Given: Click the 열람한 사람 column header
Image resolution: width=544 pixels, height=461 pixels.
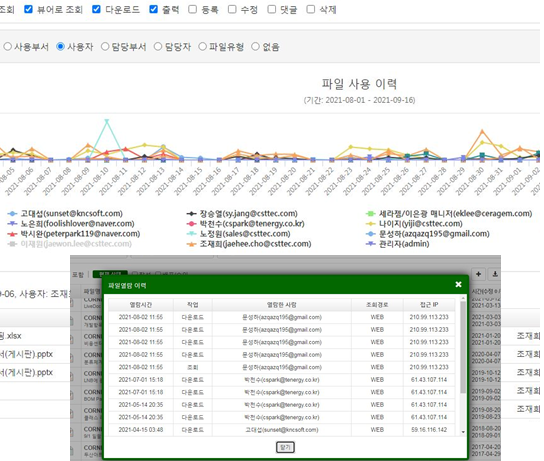Looking at the screenshot, I should [282, 305].
